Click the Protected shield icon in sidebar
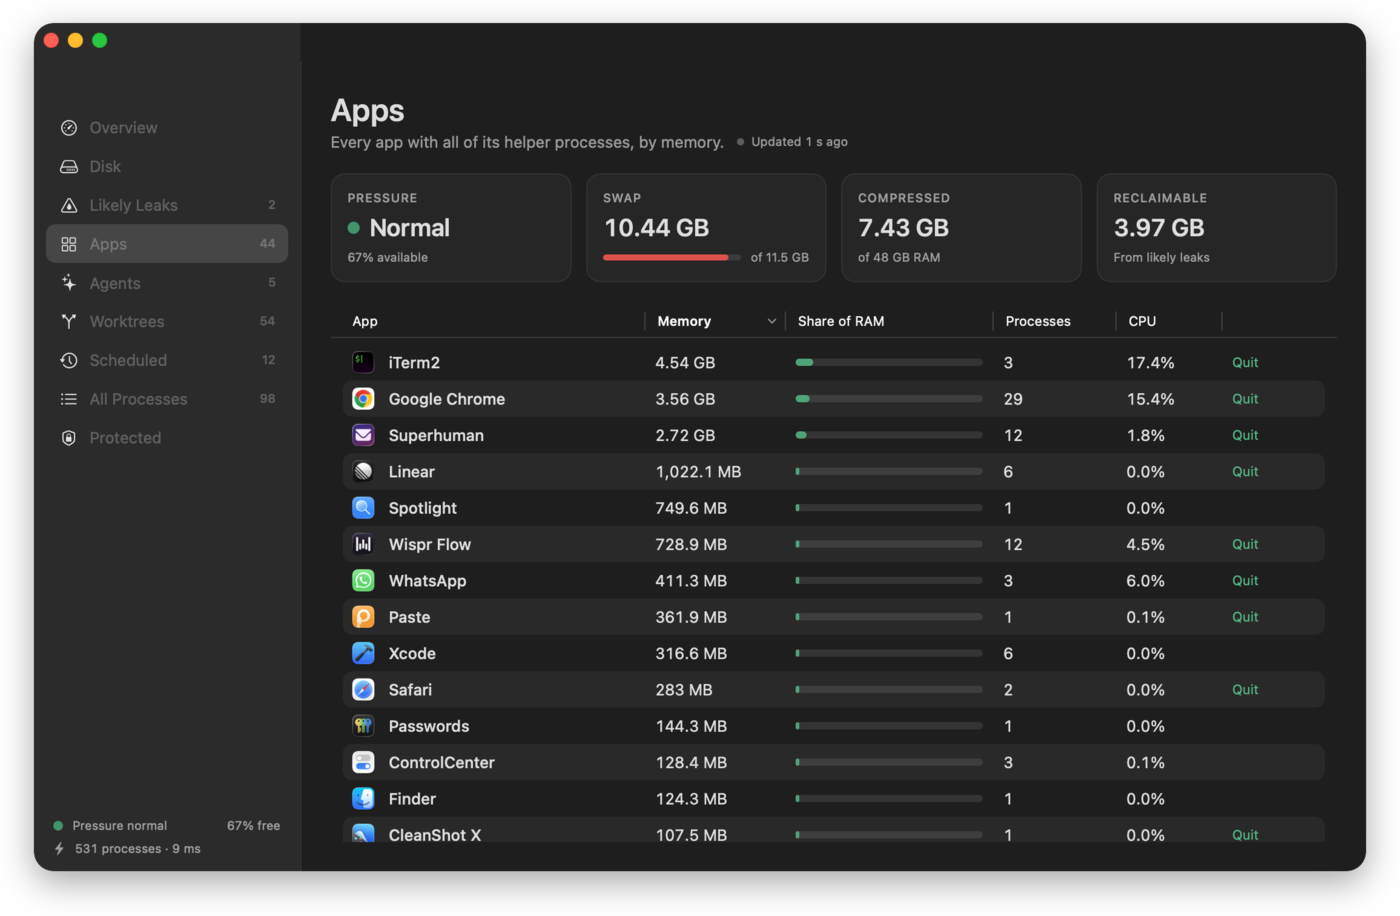 point(69,438)
